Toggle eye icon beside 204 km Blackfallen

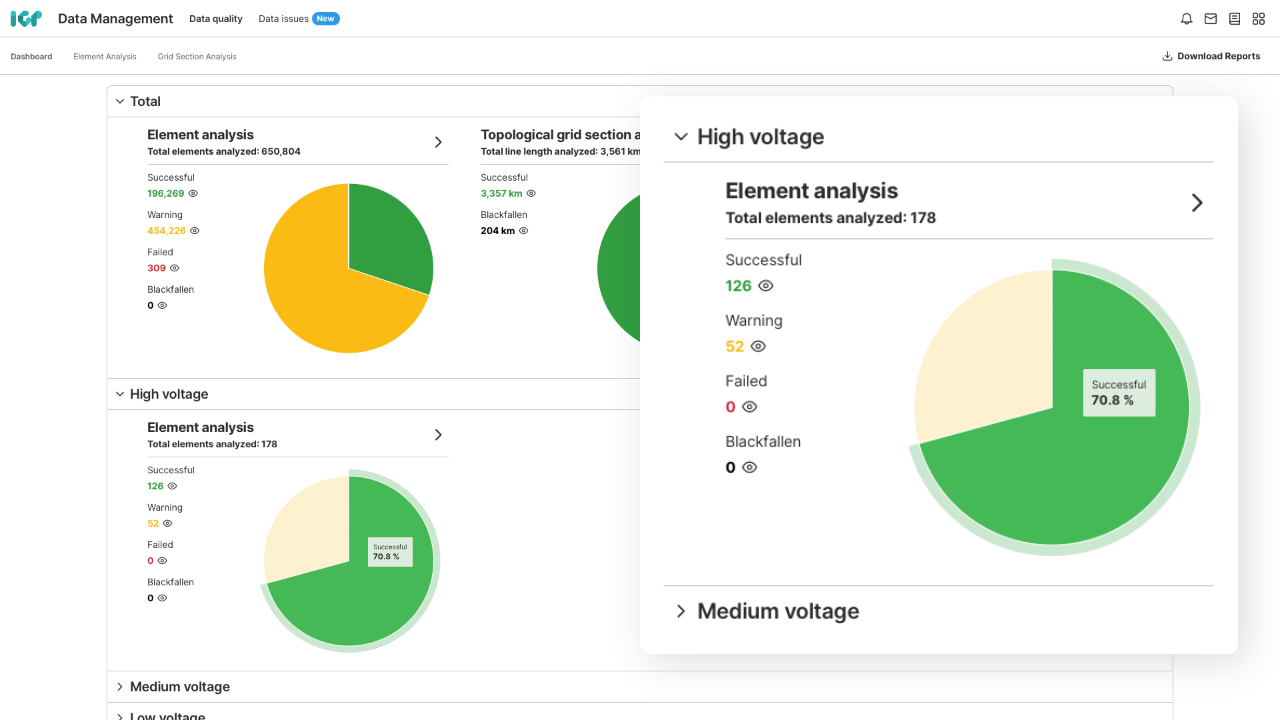point(524,231)
